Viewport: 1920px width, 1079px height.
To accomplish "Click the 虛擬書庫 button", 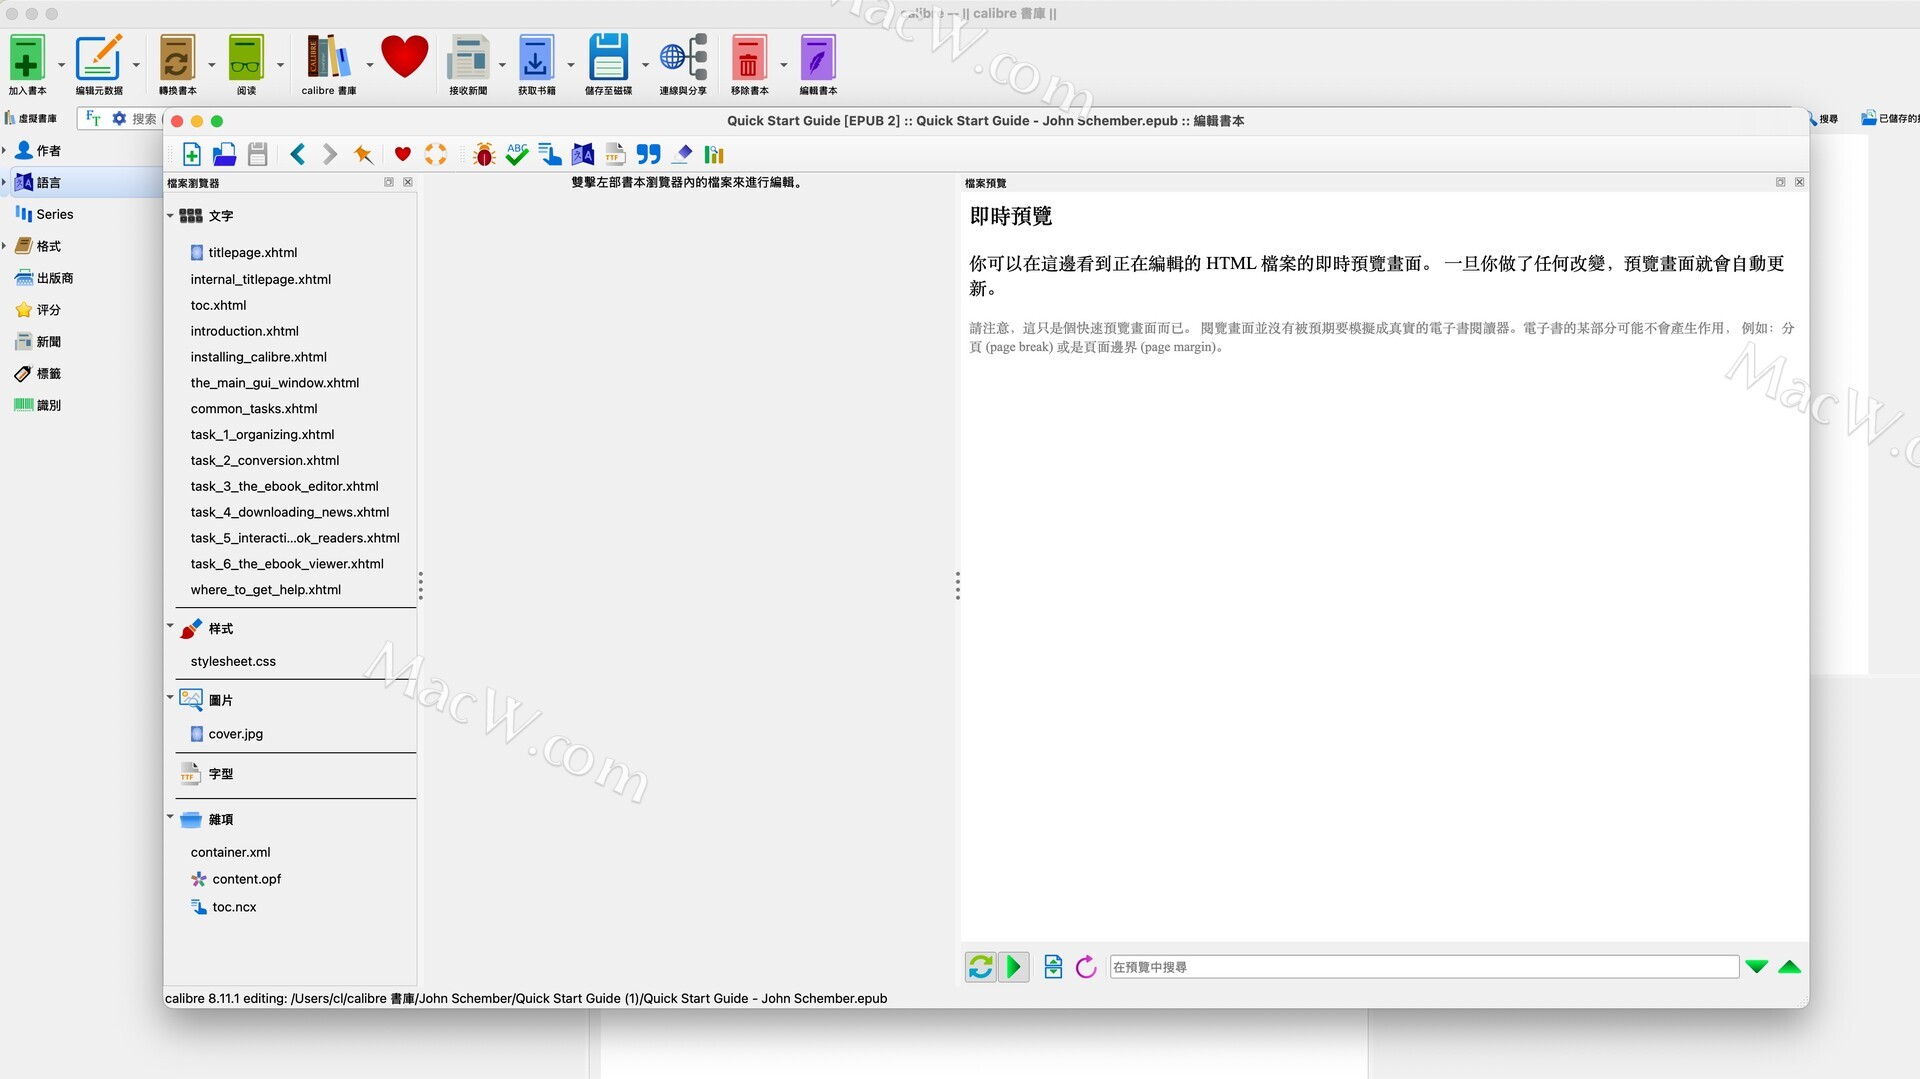I will point(32,118).
